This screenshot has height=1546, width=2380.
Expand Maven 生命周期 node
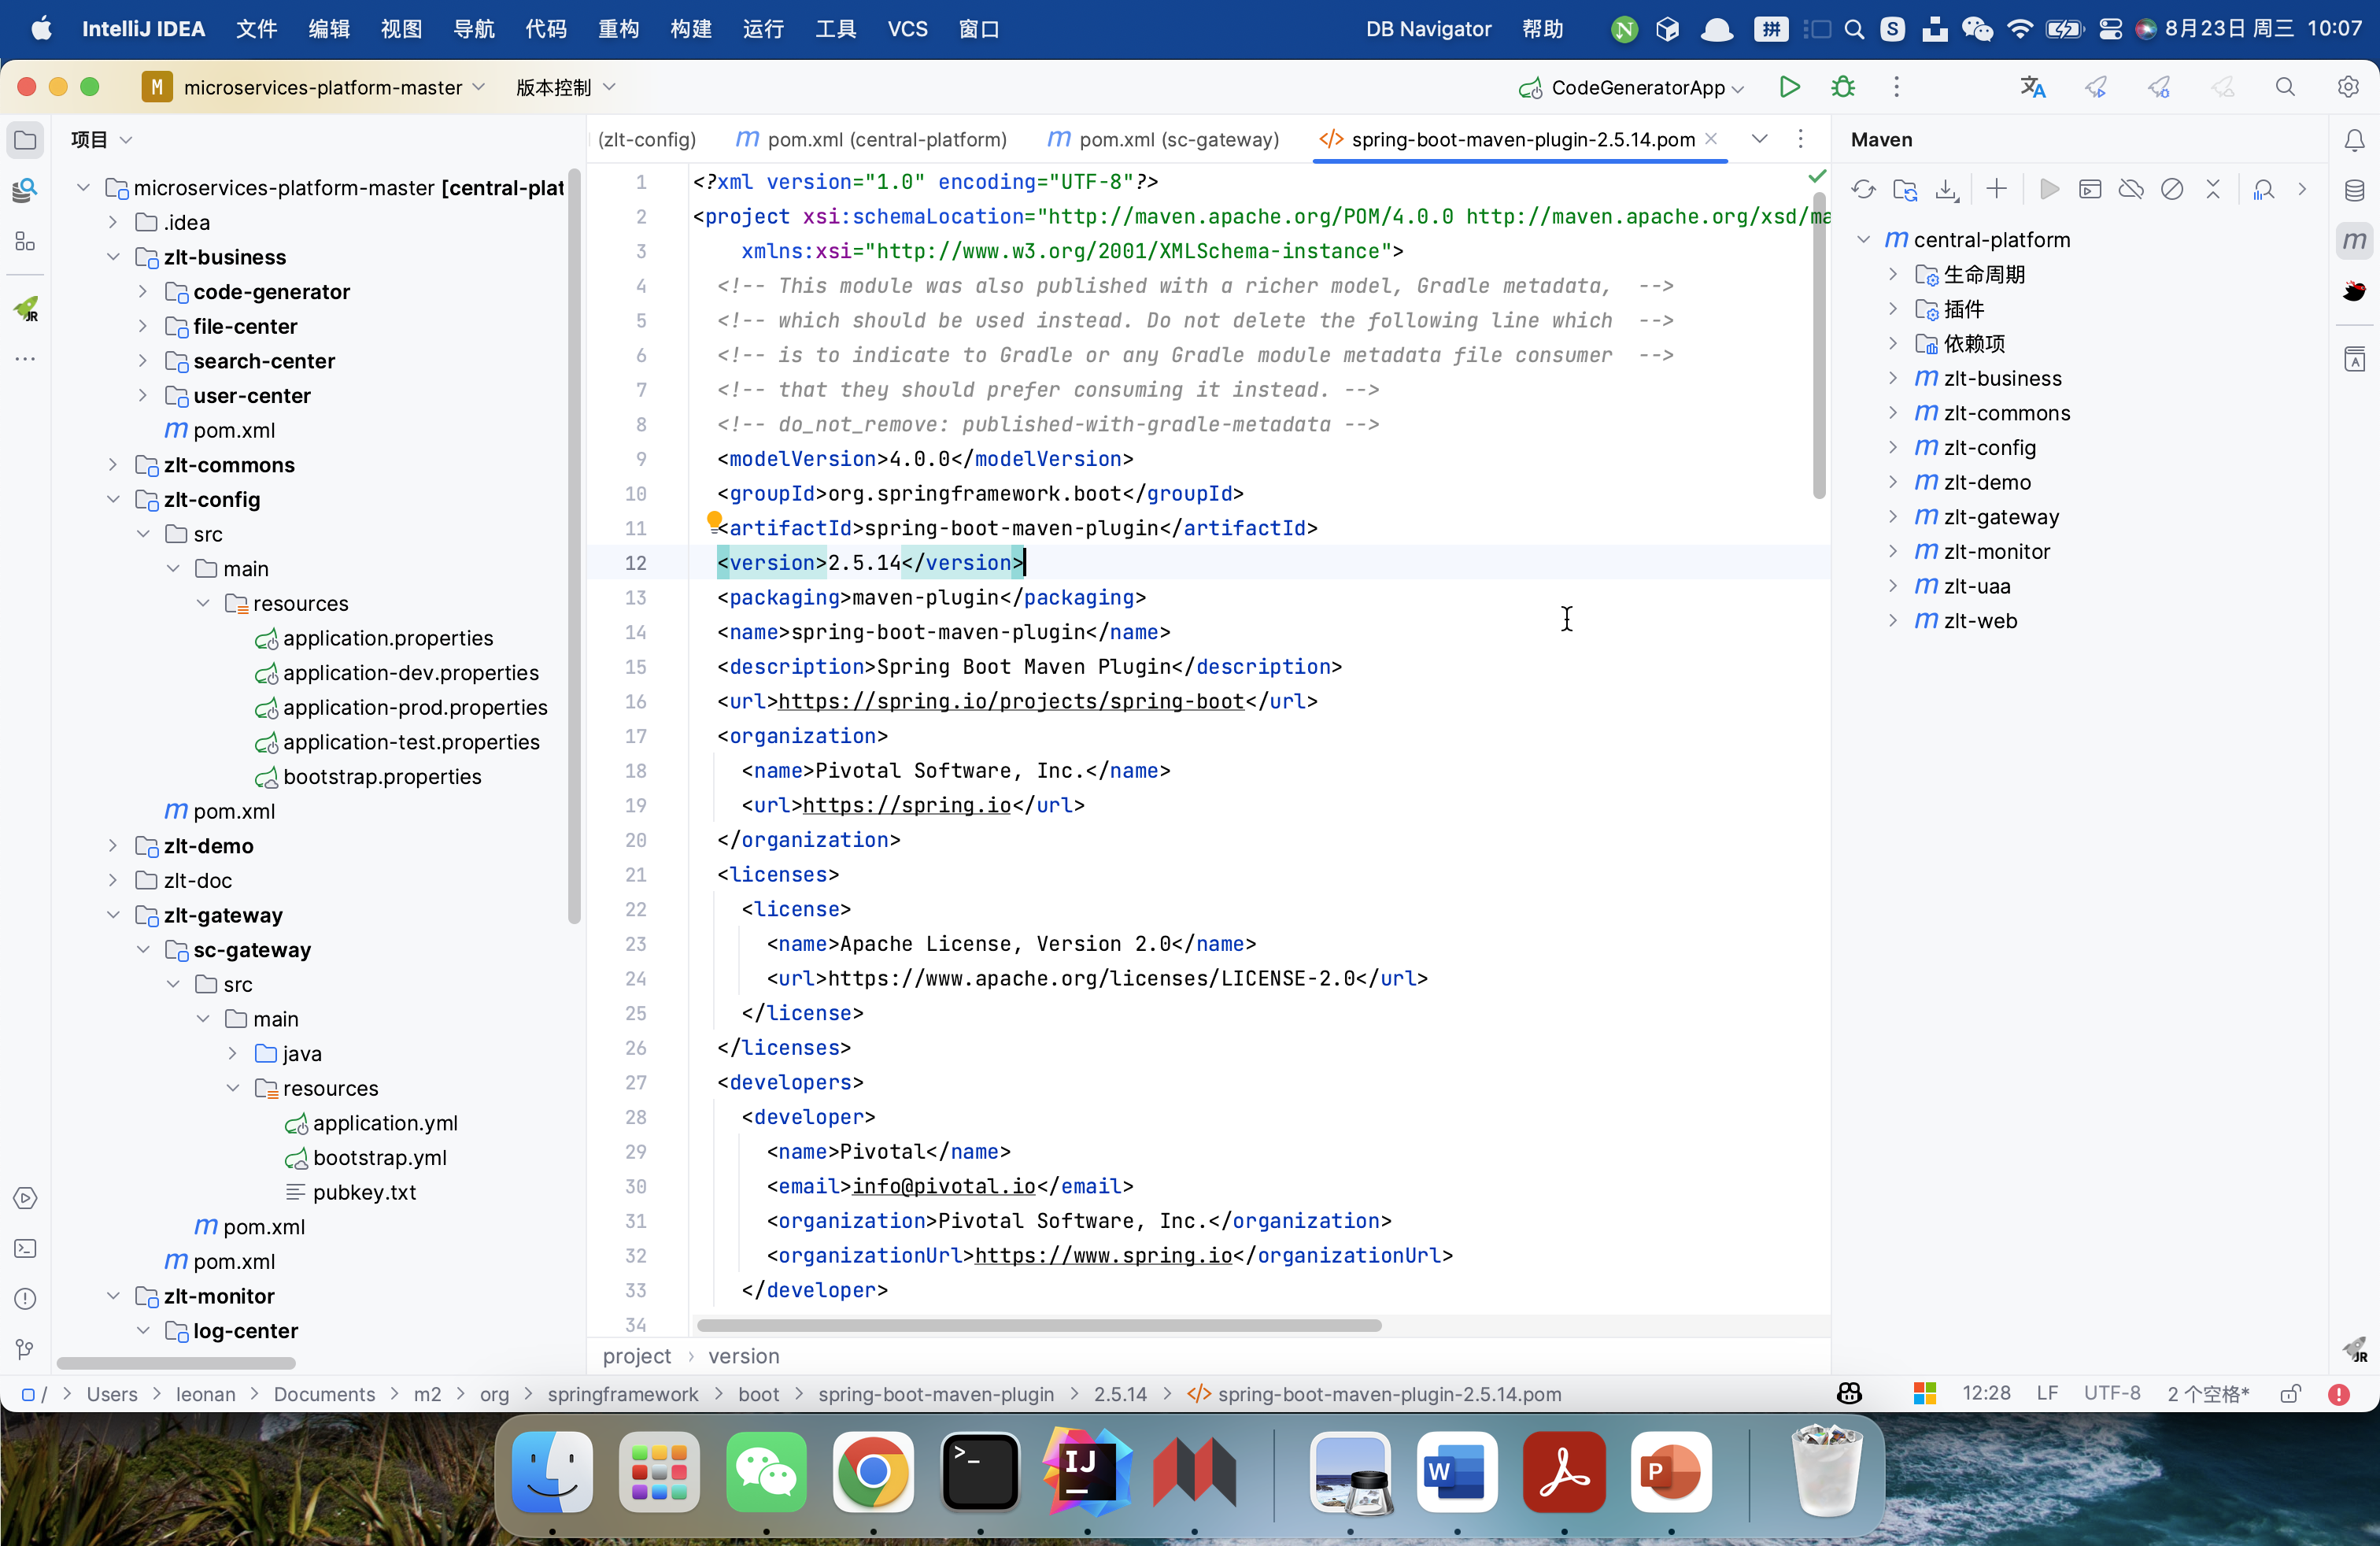[x=1893, y=274]
